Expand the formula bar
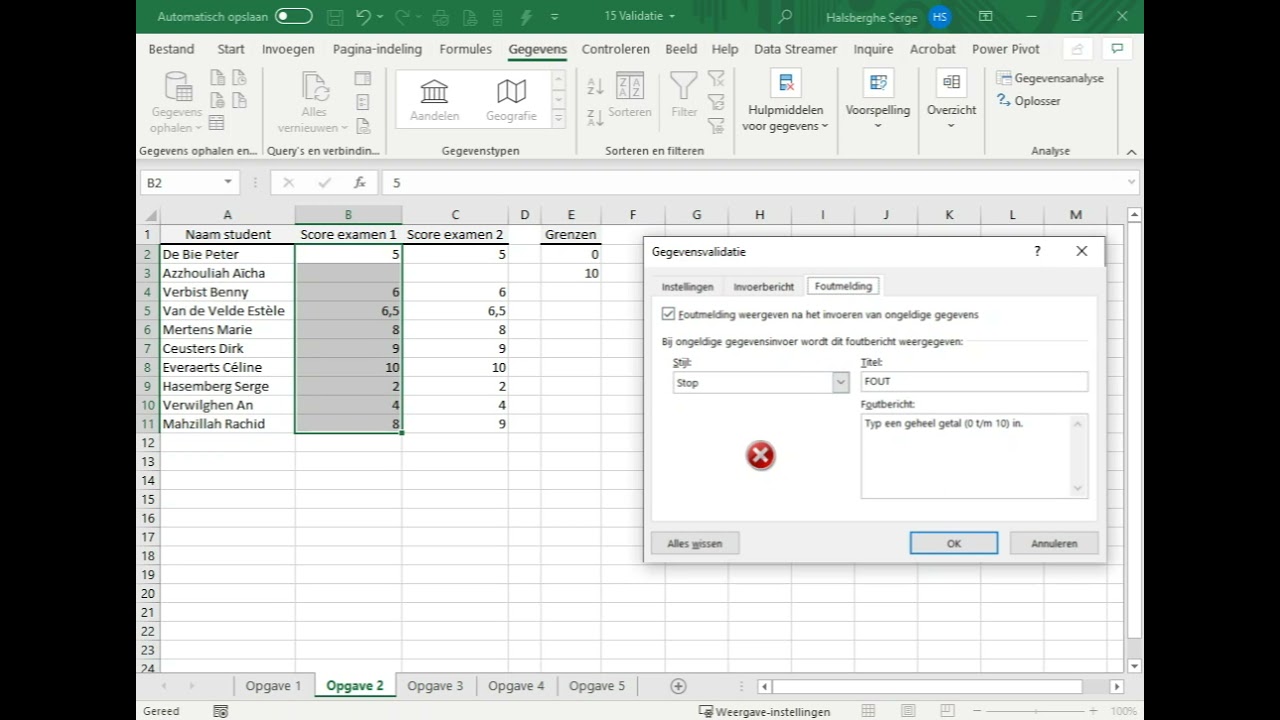 (1131, 182)
